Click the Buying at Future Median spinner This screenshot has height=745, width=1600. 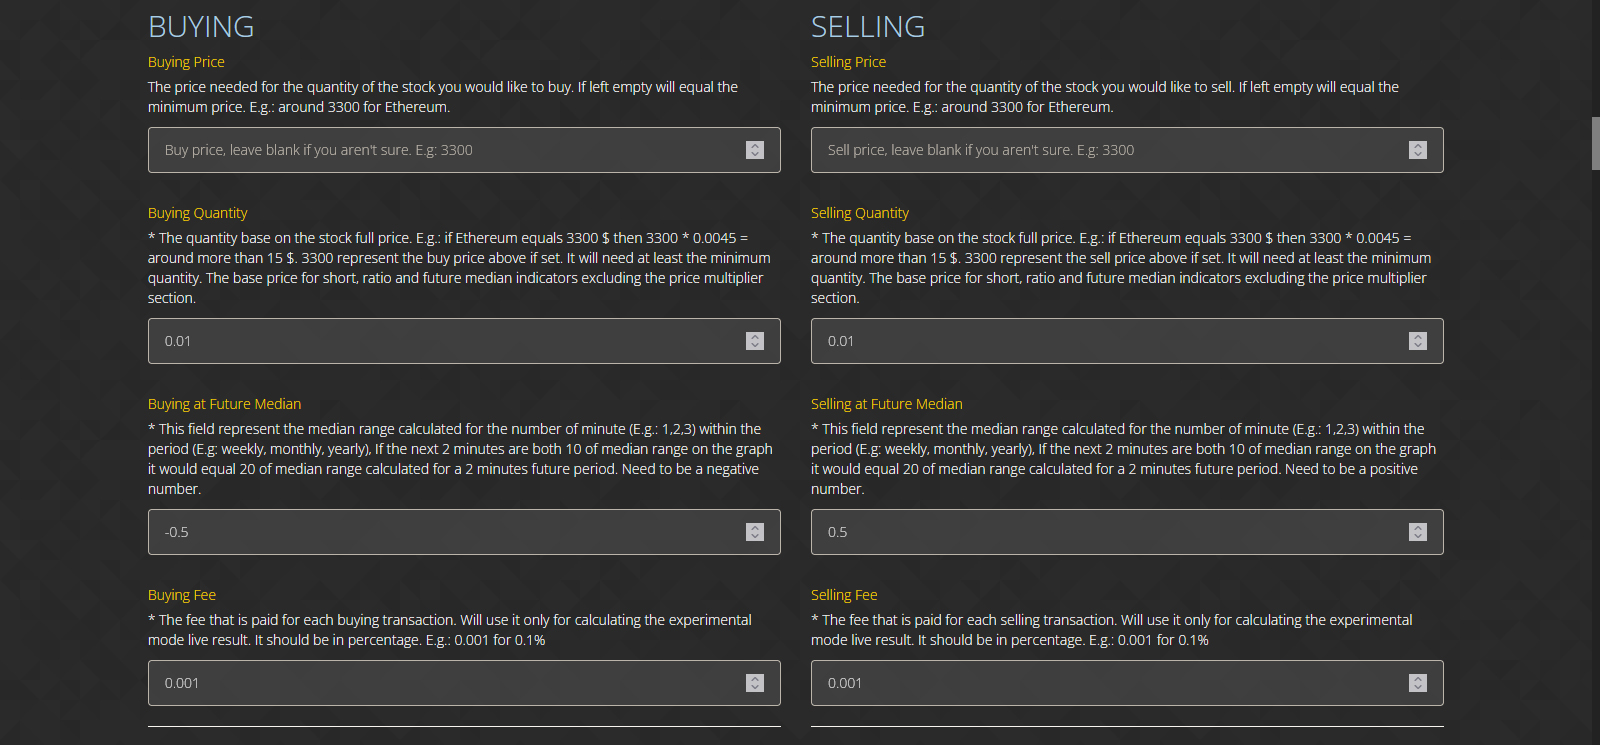[x=755, y=532]
